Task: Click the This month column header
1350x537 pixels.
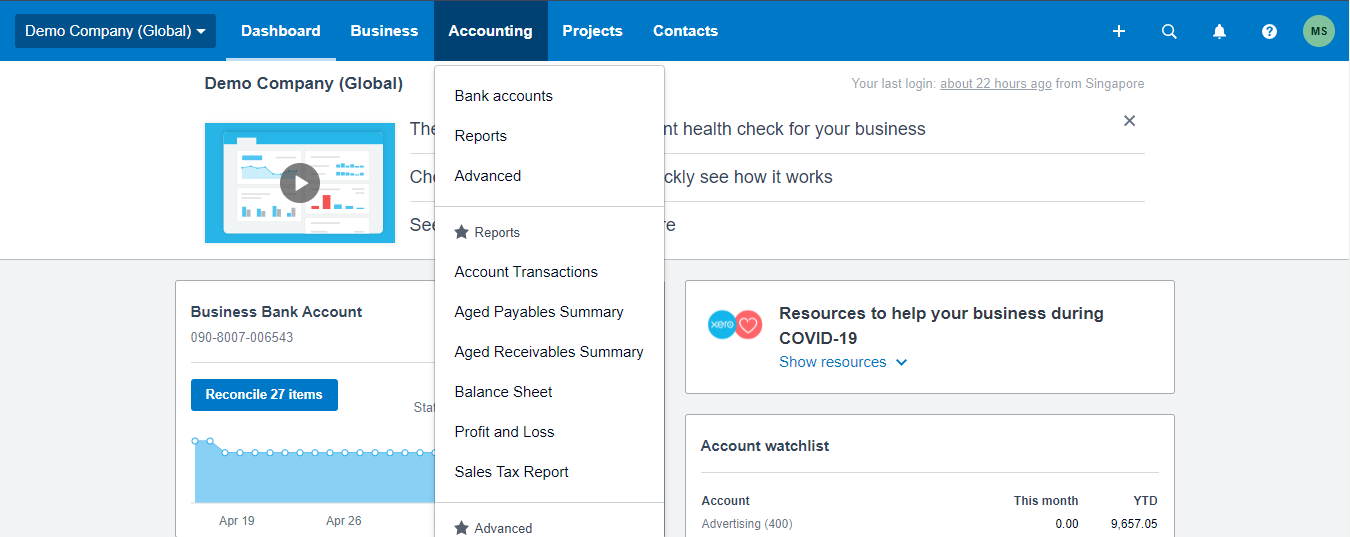Action: coord(1046,501)
